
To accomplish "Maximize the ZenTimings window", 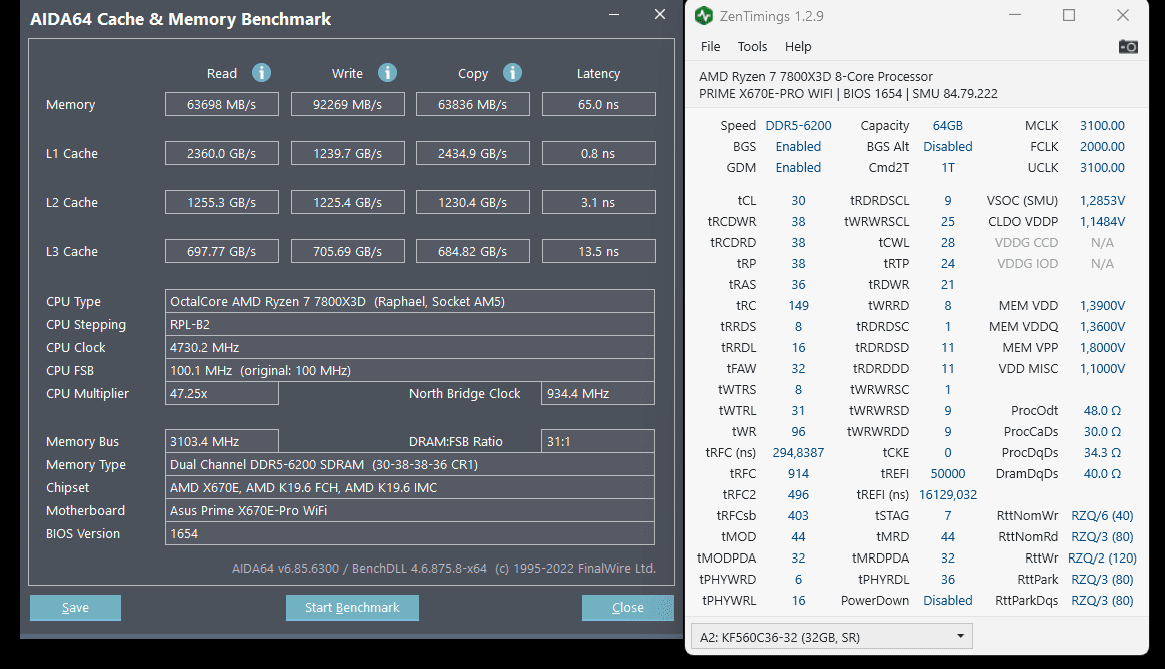I will coord(1068,16).
